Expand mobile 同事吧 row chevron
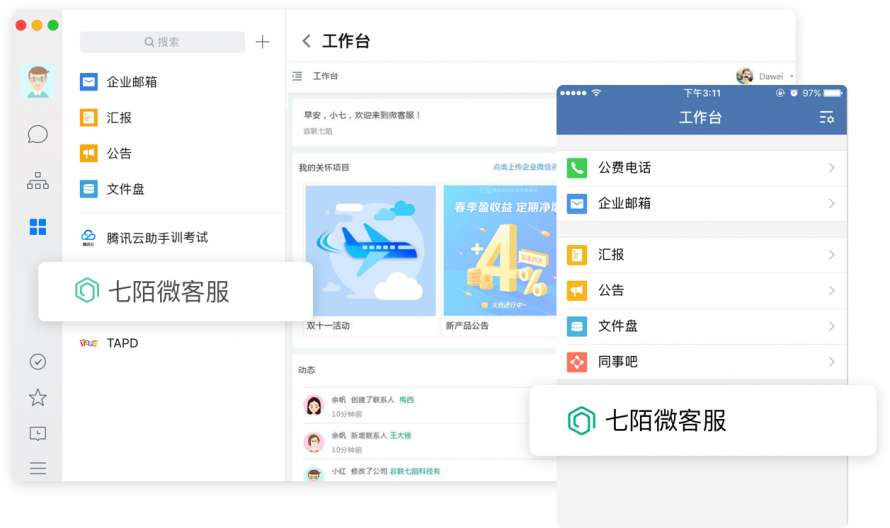The width and height of the screenshot is (890, 528). coord(832,362)
